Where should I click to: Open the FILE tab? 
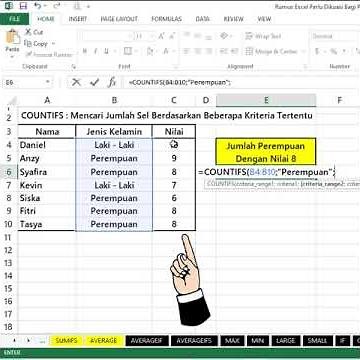point(14,19)
